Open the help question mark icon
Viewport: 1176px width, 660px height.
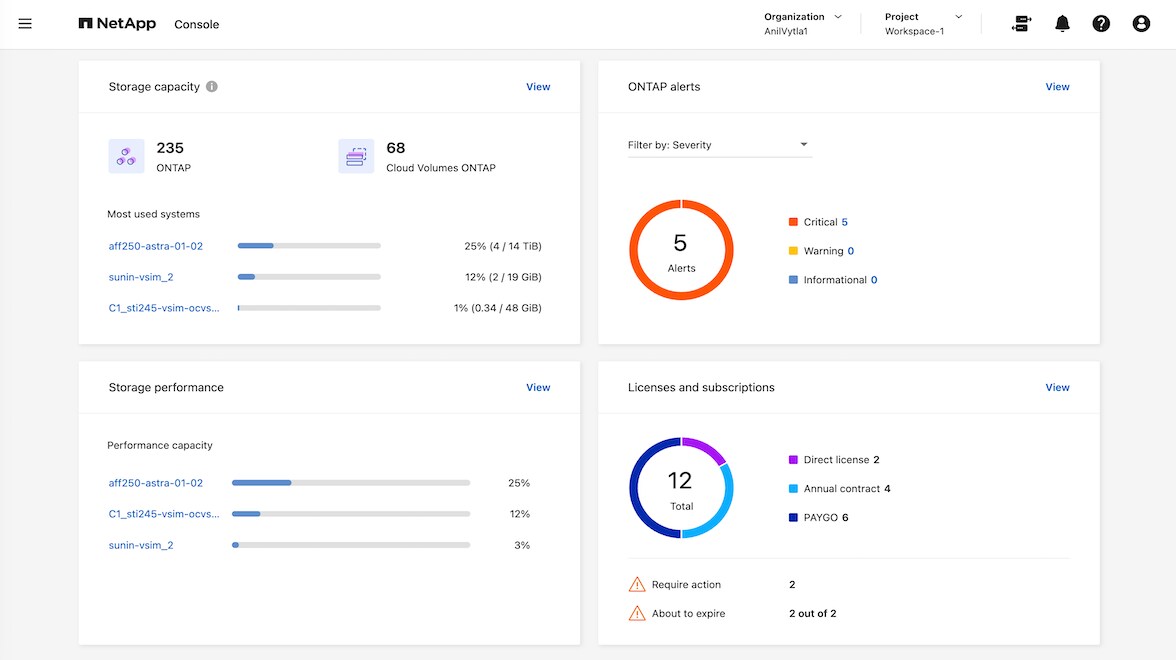[x=1101, y=24]
